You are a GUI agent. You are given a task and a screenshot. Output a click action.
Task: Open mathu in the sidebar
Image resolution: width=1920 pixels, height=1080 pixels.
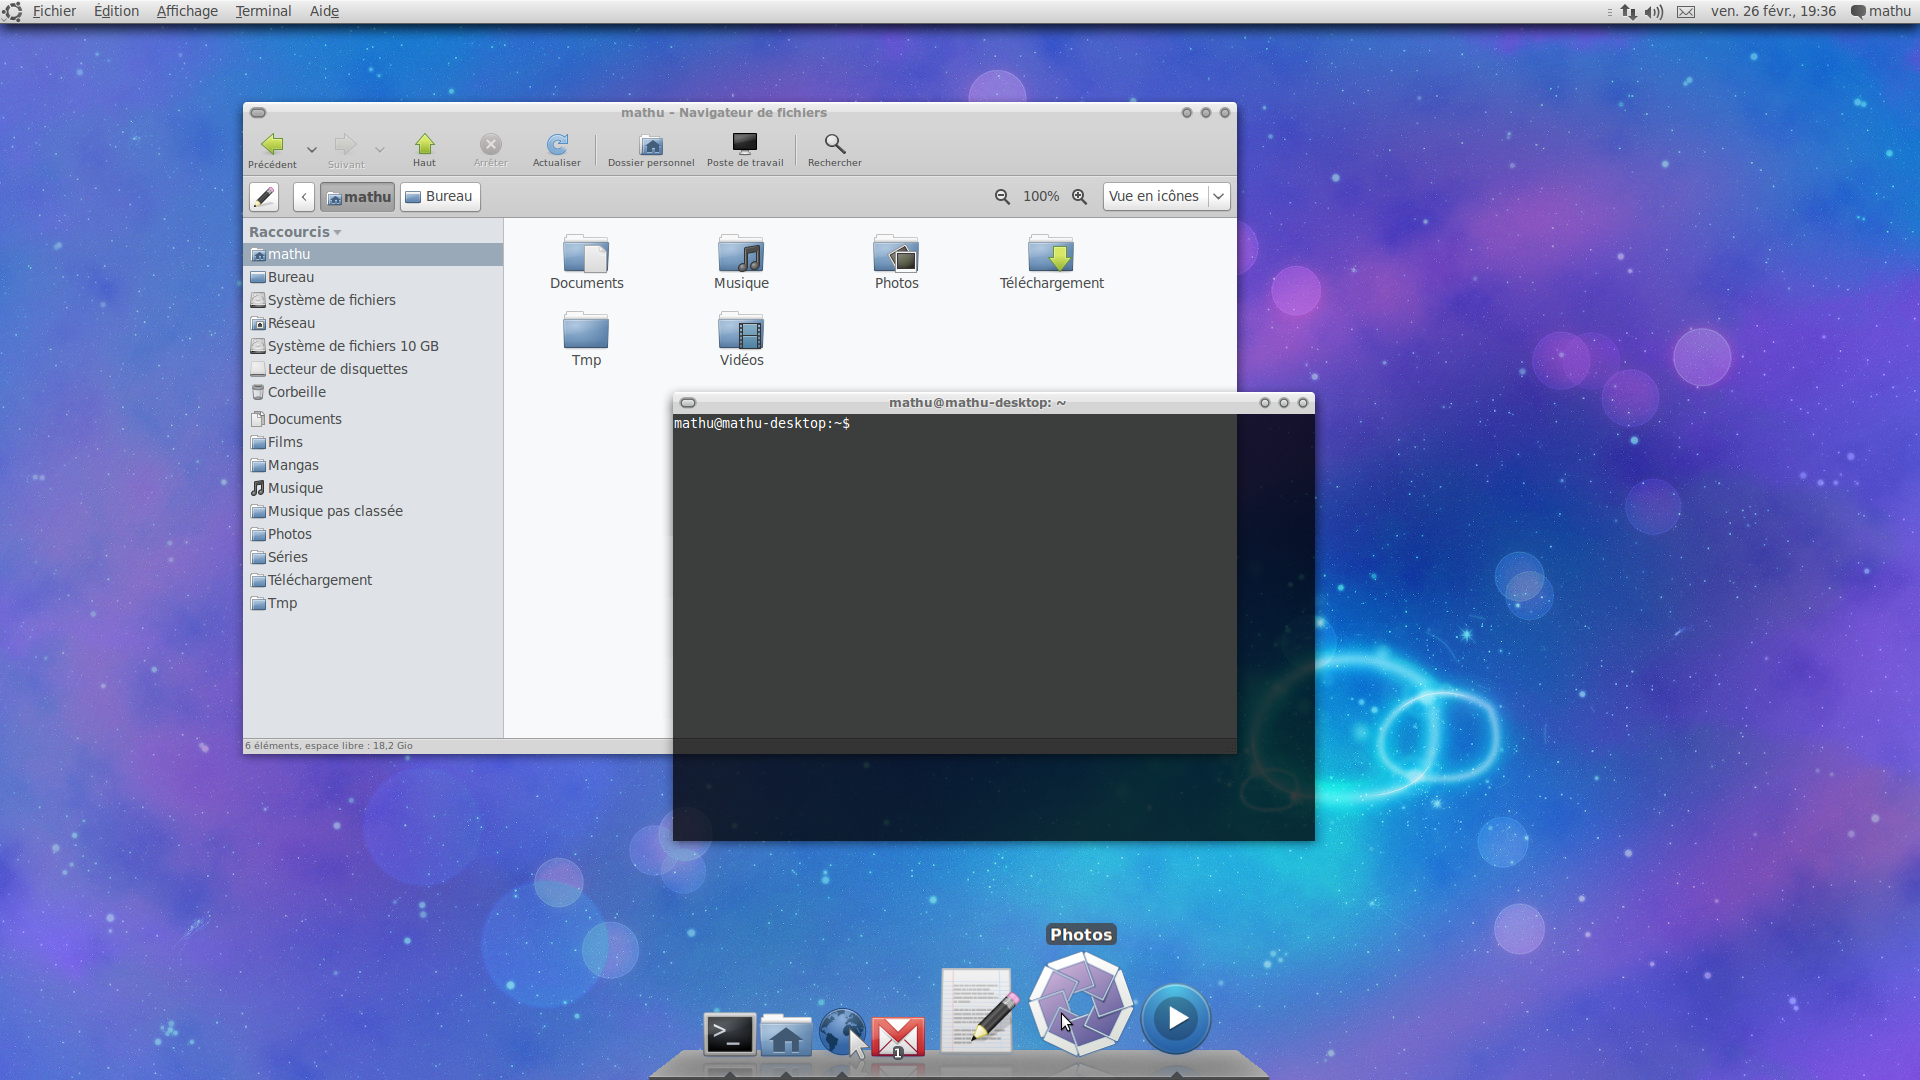pos(373,255)
